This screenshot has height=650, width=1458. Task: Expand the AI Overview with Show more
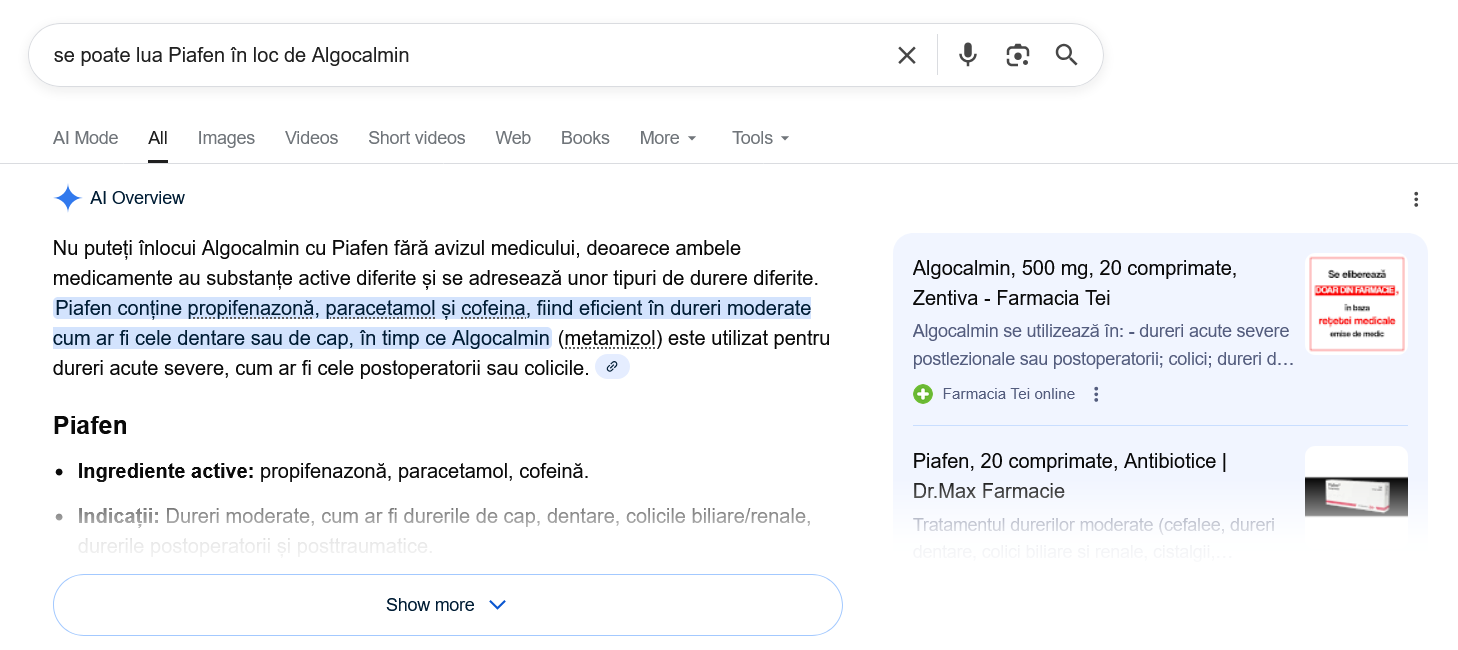pos(447,605)
